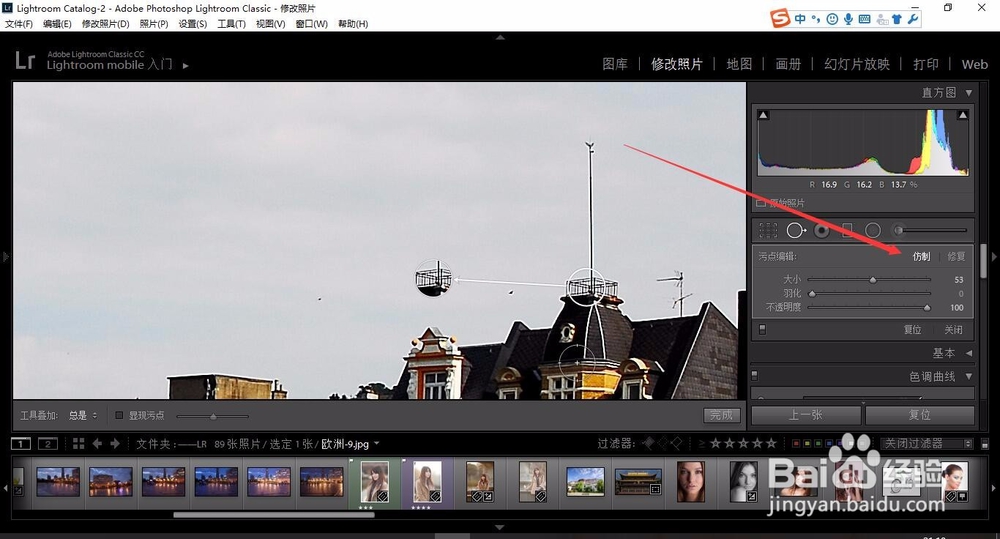Switch to 地图 module

pyautogui.click(x=739, y=64)
